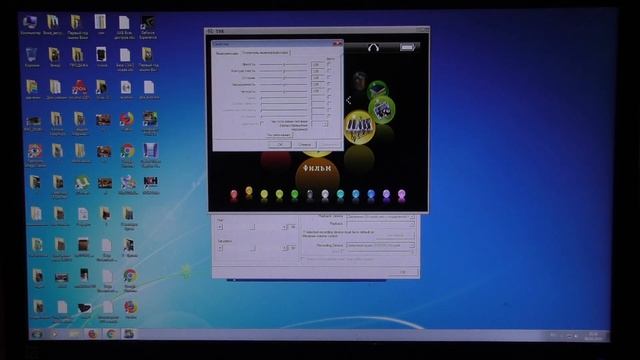The width and height of the screenshot is (640, 360).
Task: Click the Windows Start button
Action: 37,334
